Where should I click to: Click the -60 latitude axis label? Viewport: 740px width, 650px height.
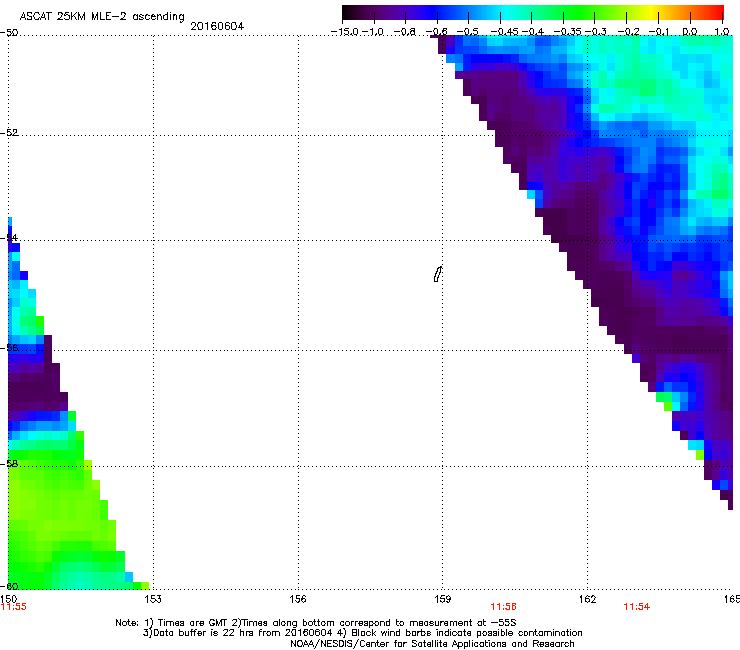tap(9, 586)
